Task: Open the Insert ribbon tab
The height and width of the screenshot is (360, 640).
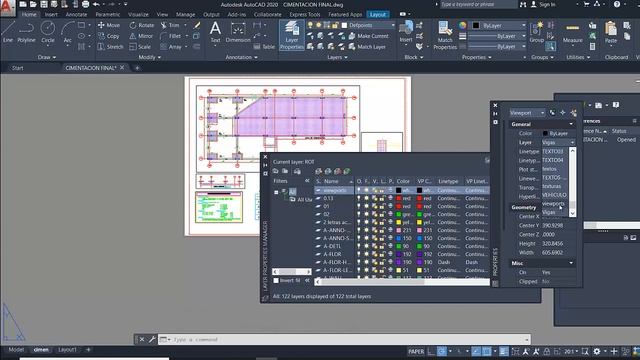Action: 51,14
